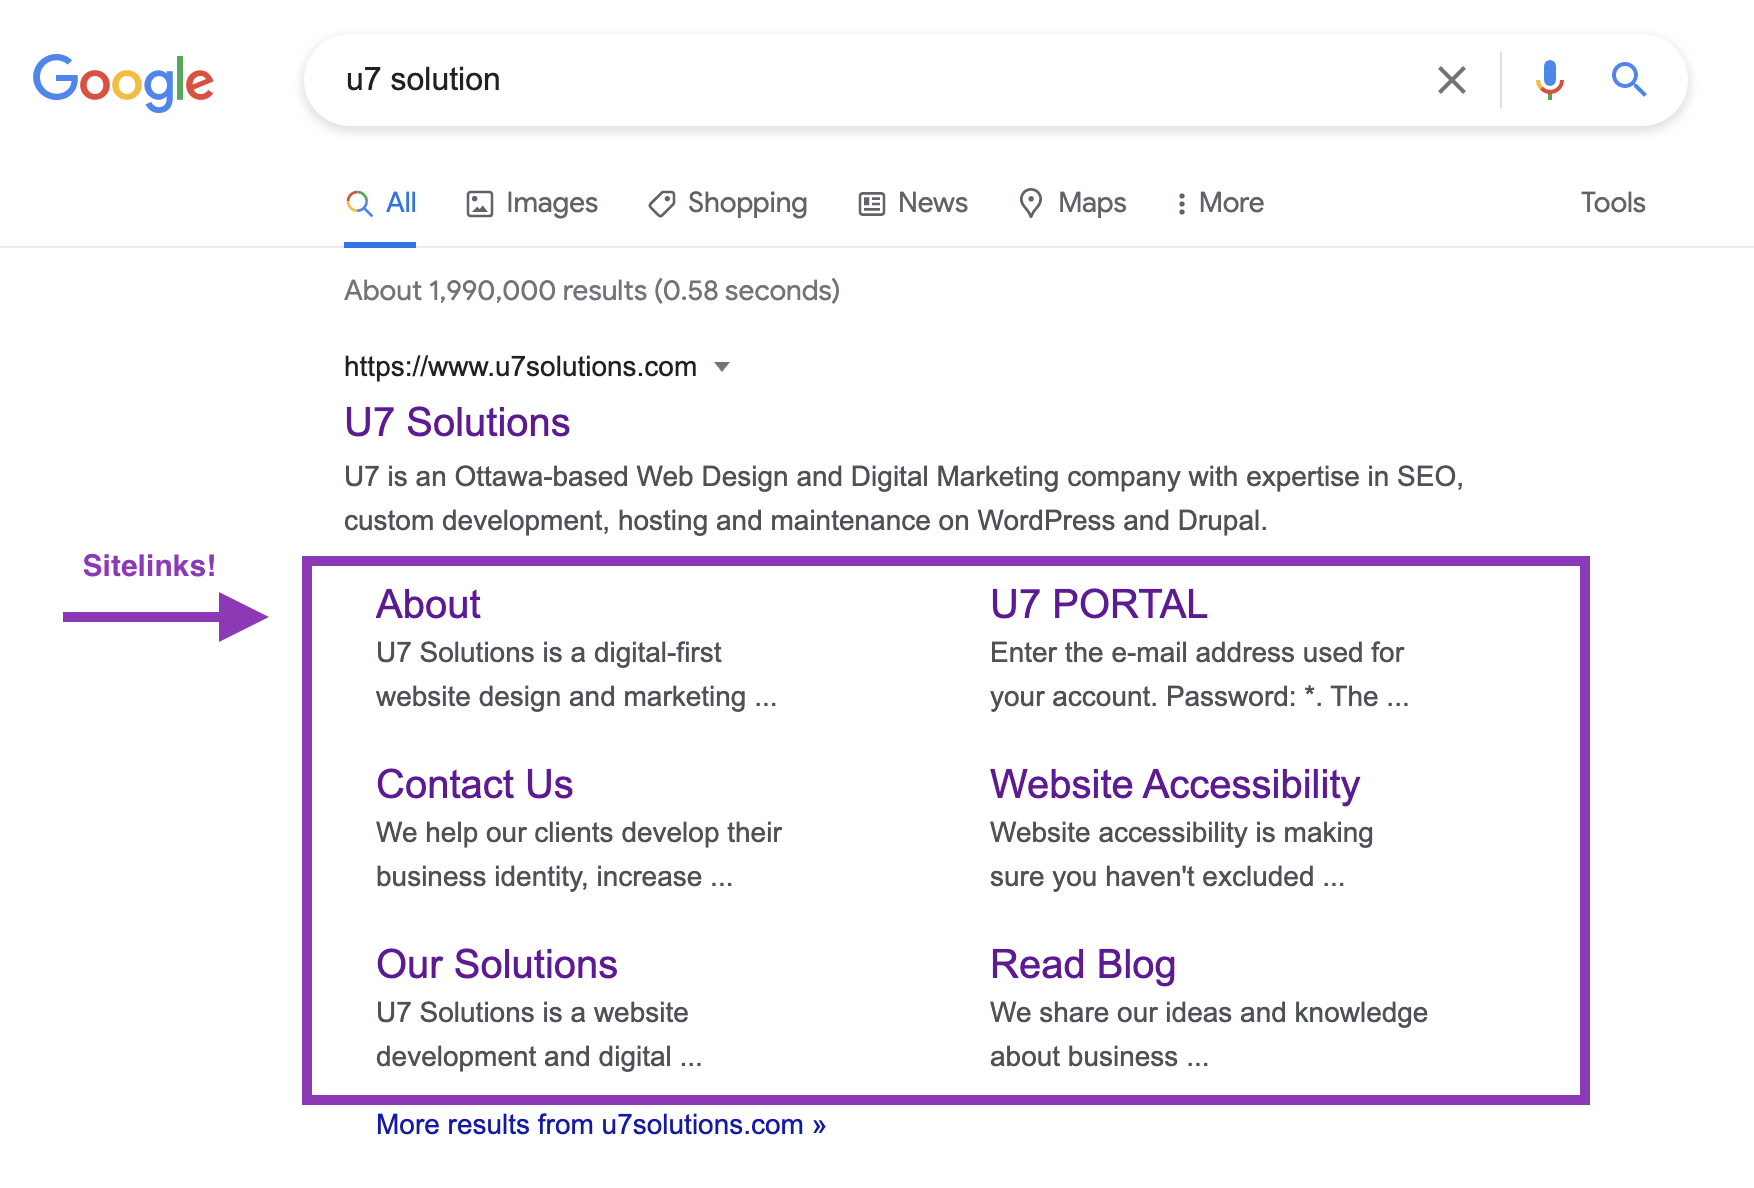
Task: Click the text 'We help our clients develop their'
Action: pos(579,833)
